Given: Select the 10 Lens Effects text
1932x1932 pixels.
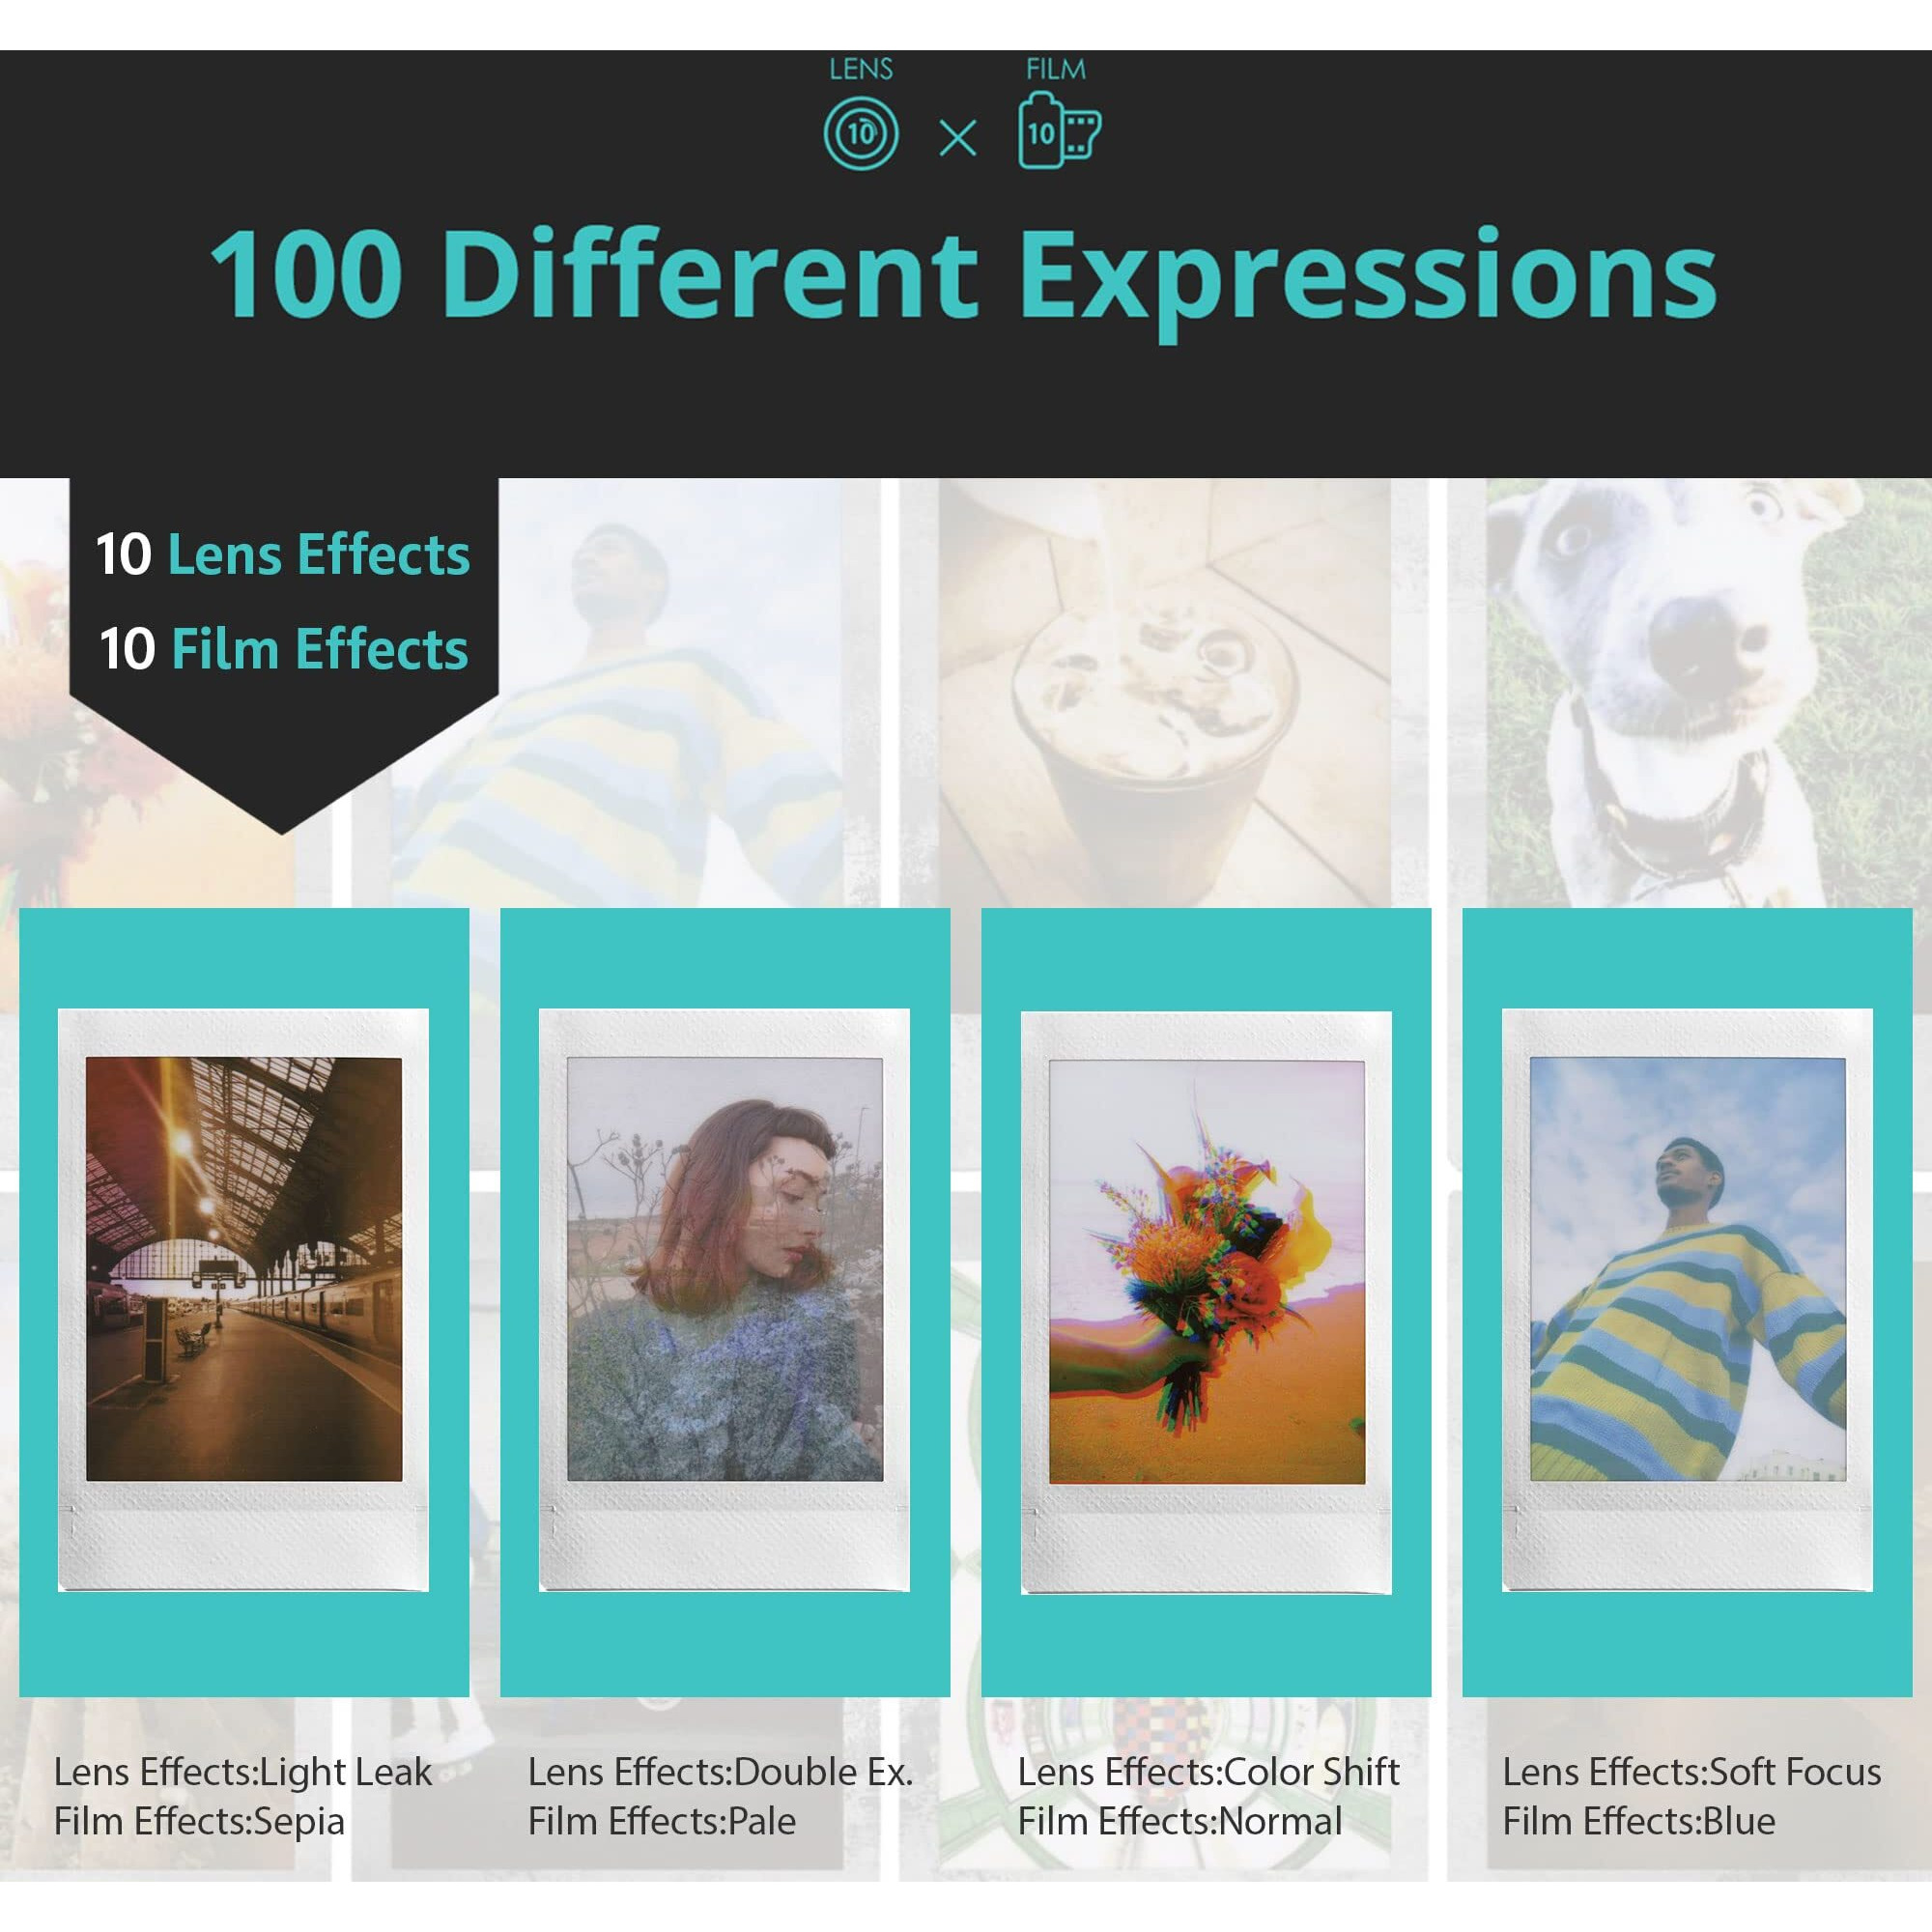Looking at the screenshot, I should (283, 554).
